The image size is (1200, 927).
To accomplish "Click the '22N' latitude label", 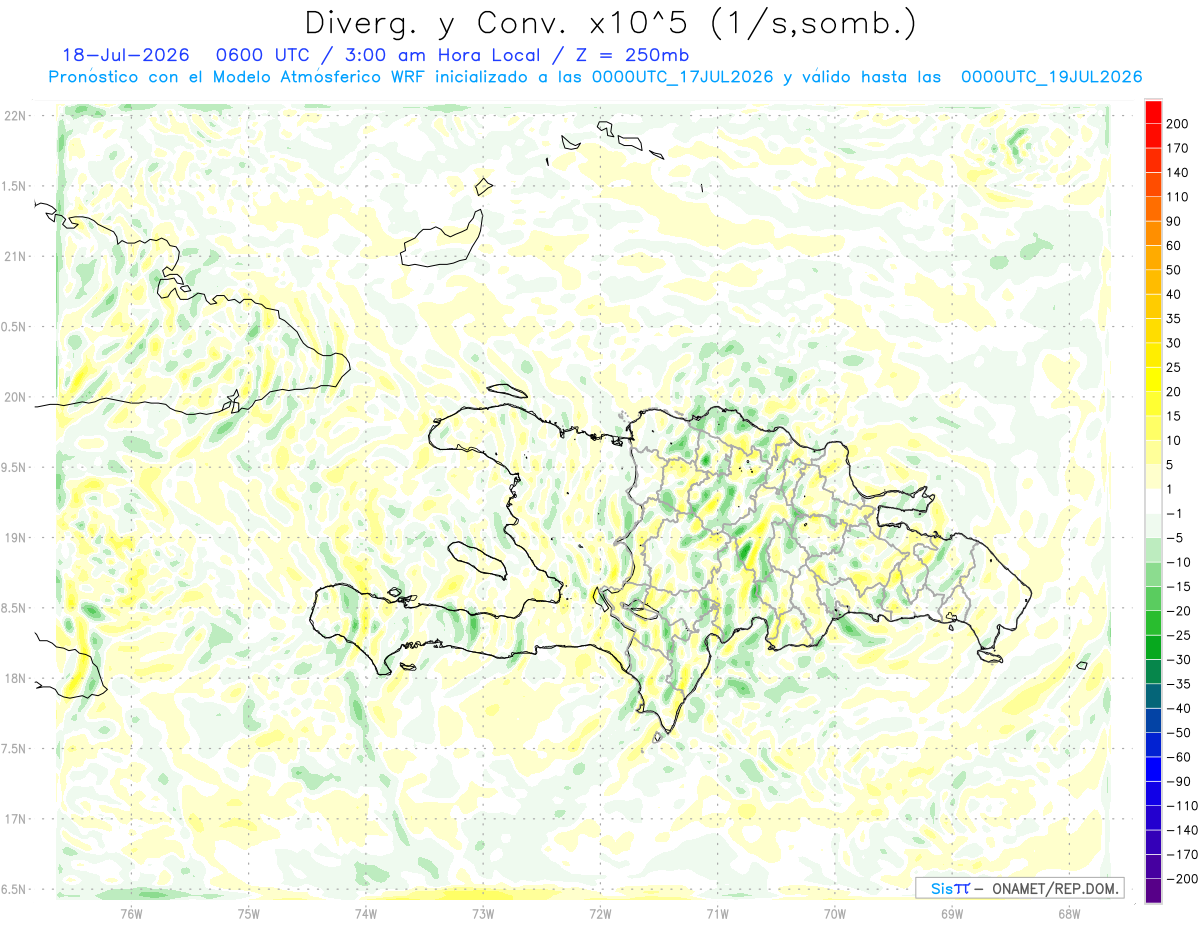I will coord(14,116).
